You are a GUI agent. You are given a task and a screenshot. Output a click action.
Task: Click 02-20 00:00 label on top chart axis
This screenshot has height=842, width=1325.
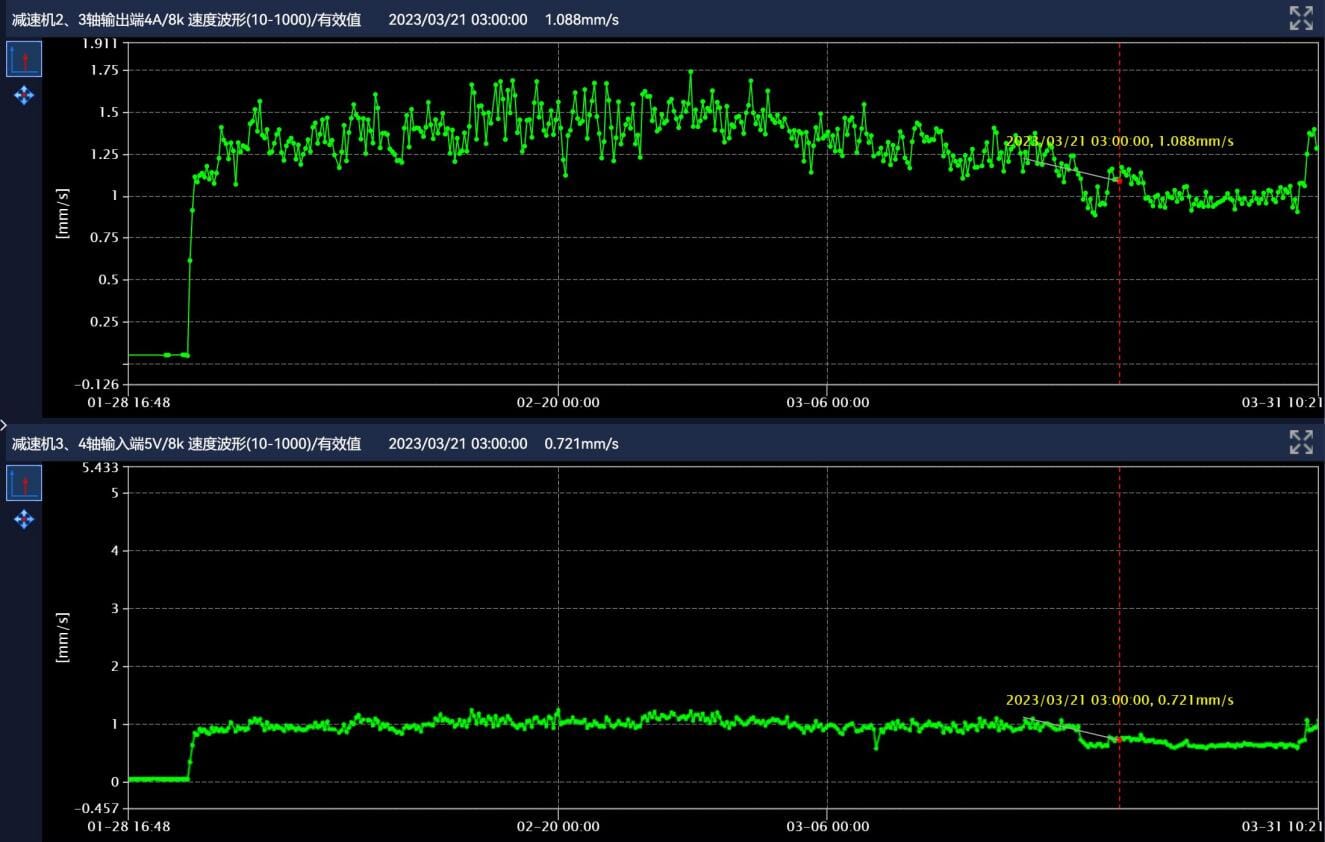click(x=558, y=402)
